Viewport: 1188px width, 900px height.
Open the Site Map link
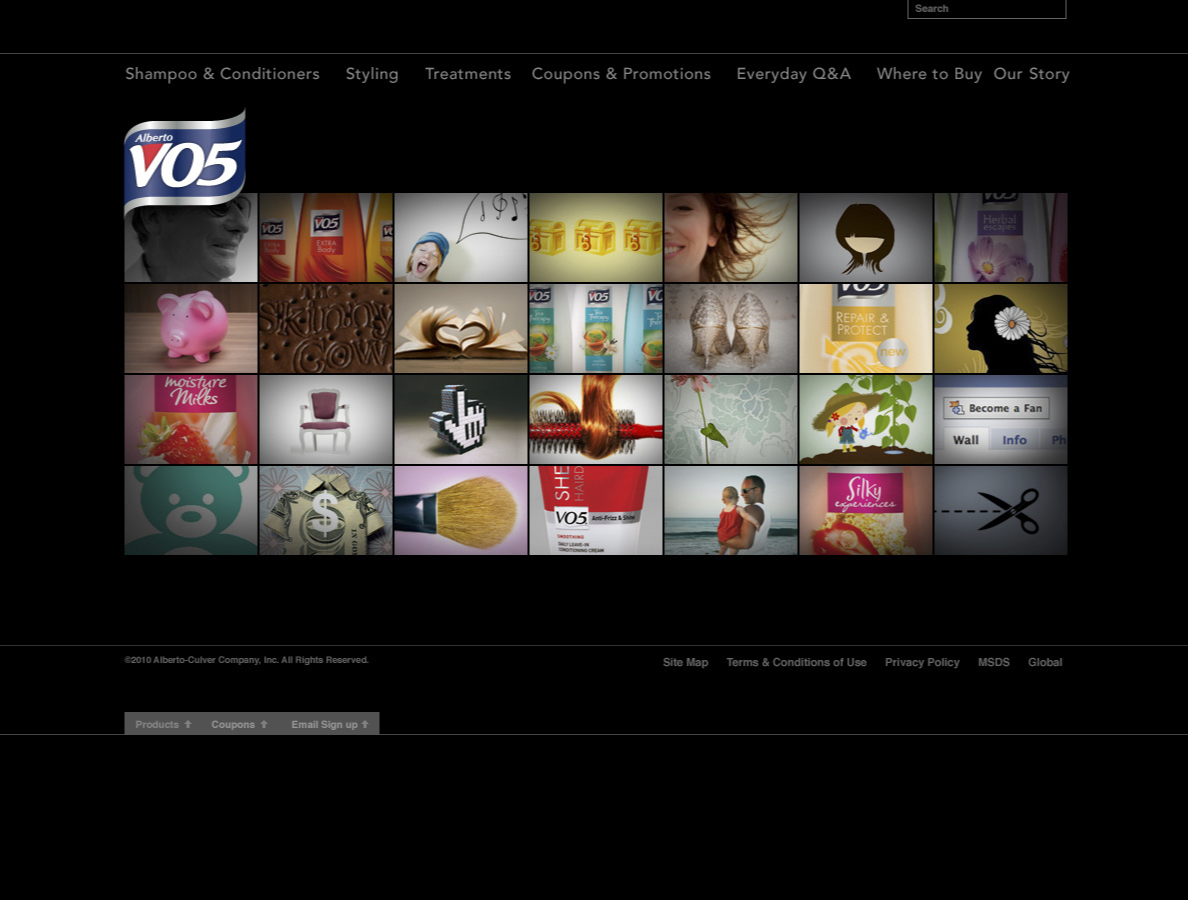(x=686, y=662)
